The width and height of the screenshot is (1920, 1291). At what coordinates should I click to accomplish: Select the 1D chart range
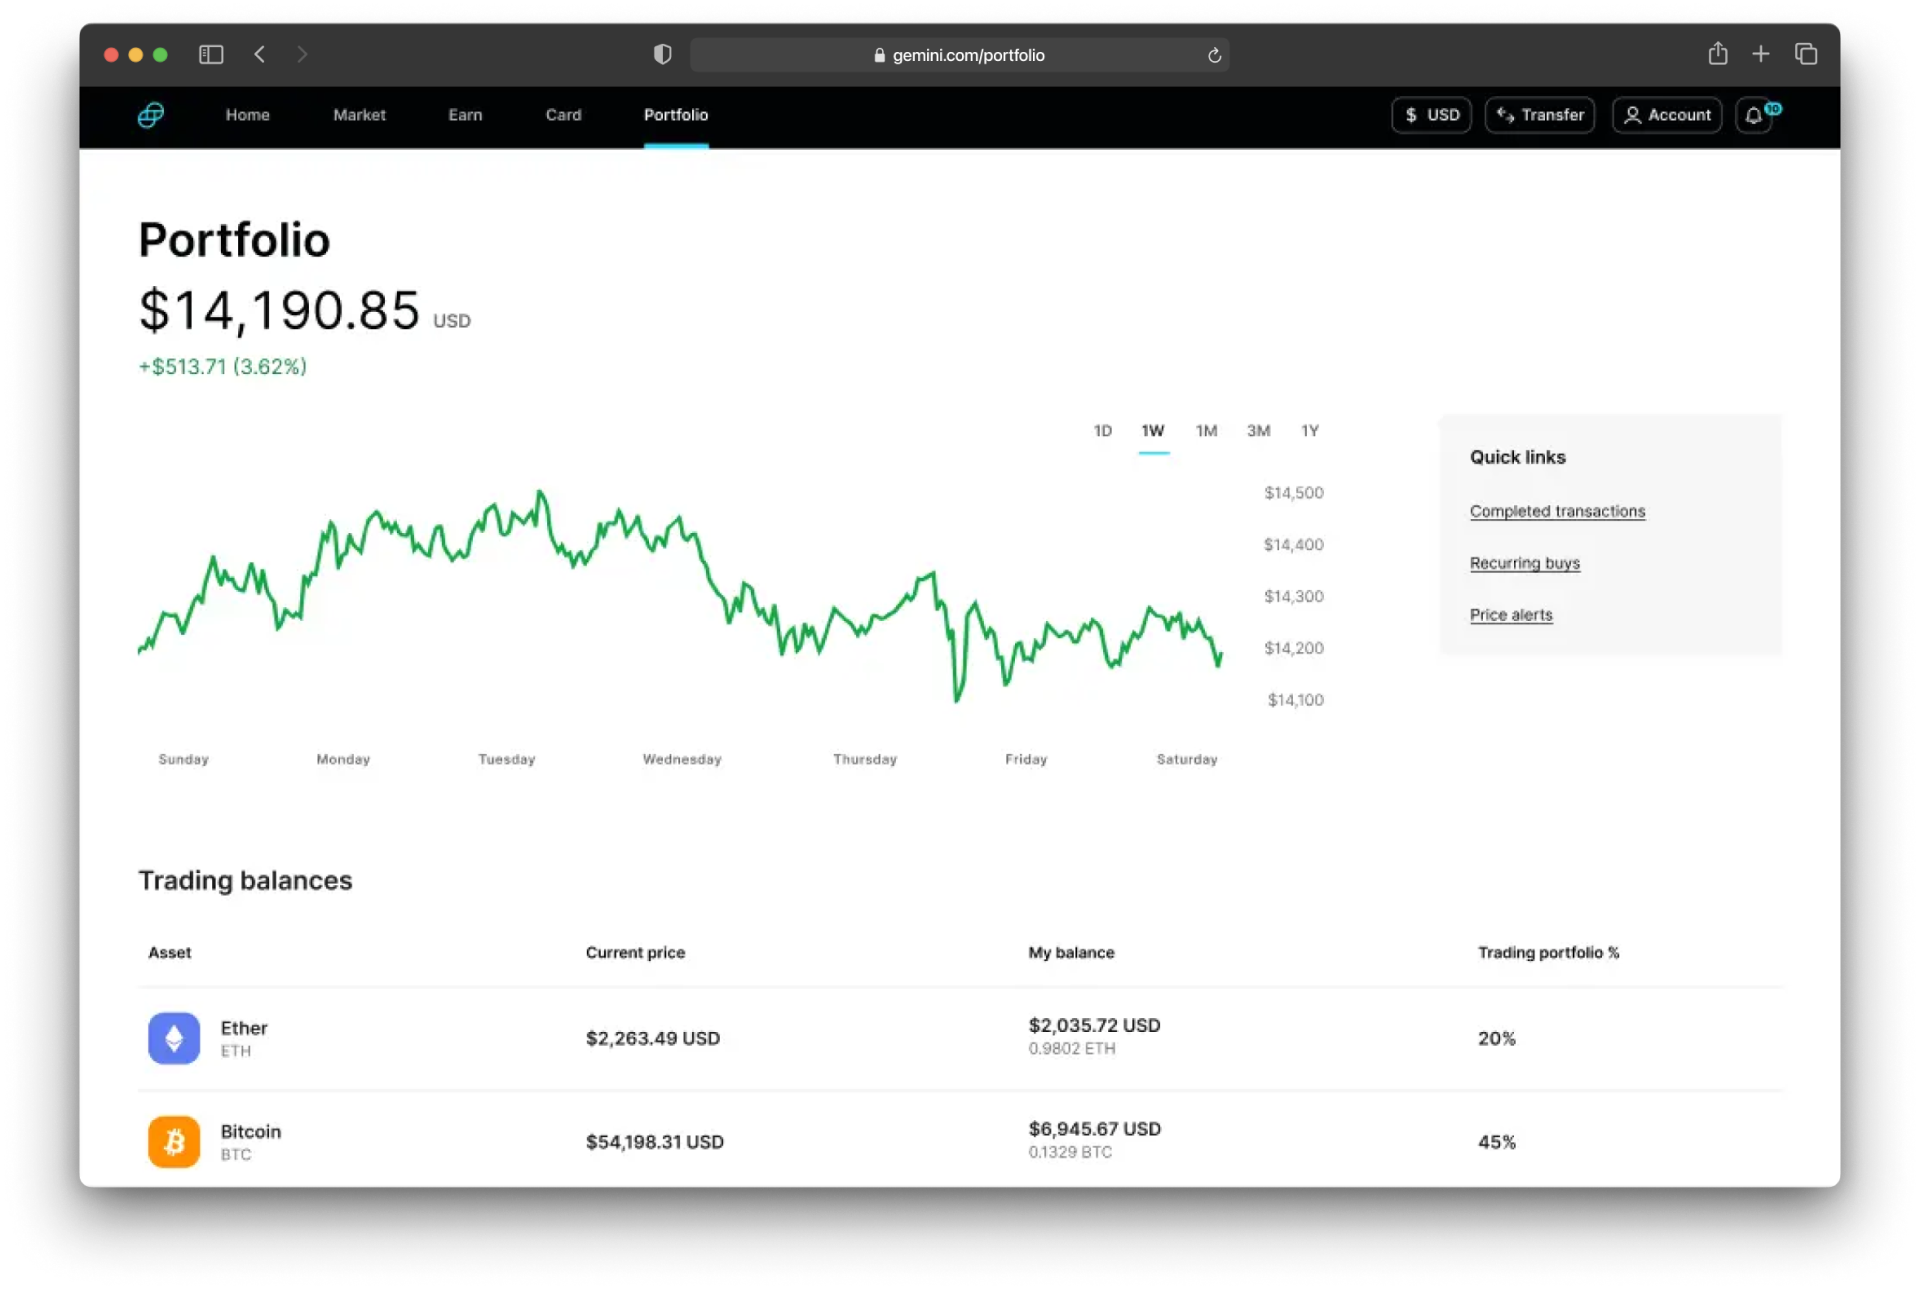pos(1102,431)
